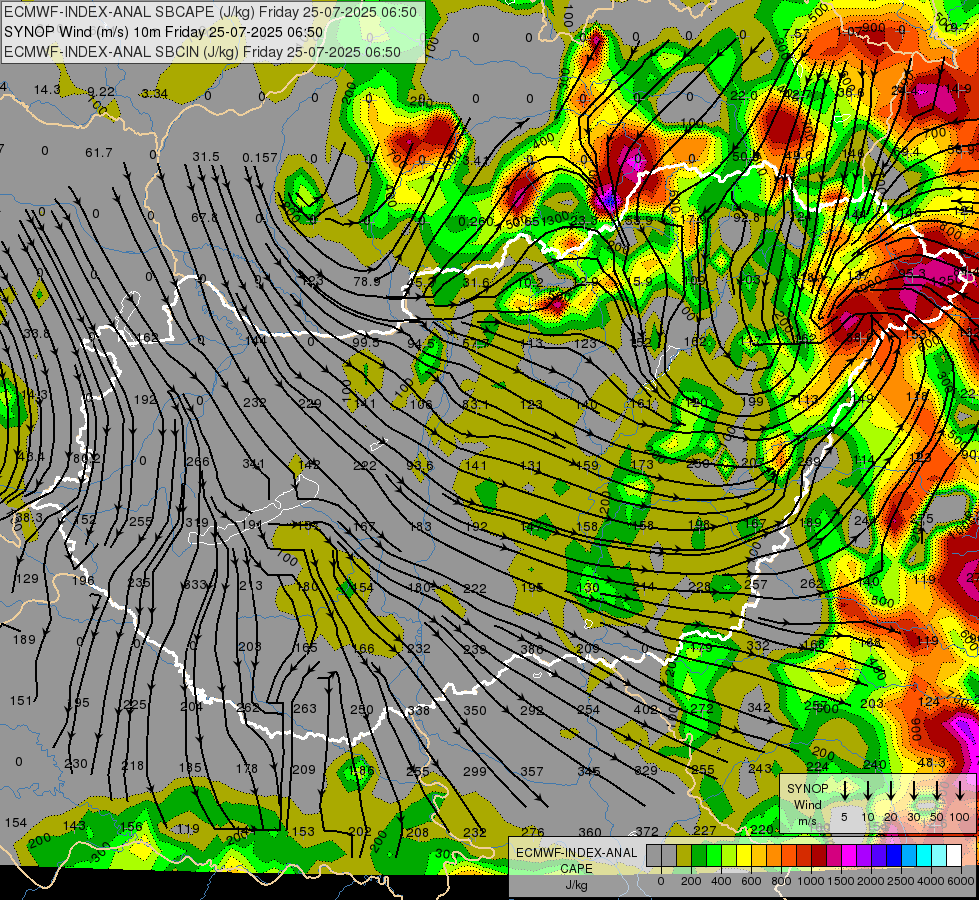This screenshot has height=900, width=979.
Task: Click the map value '218'
Action: click(132, 766)
